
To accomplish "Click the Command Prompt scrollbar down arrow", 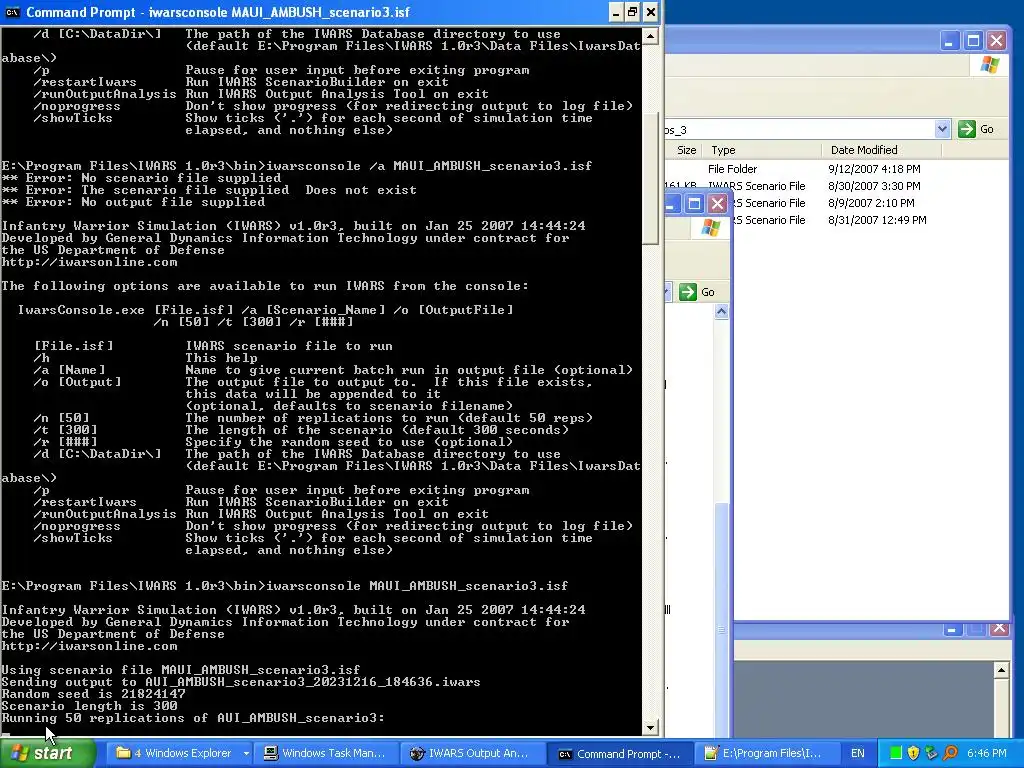I will pos(650,727).
